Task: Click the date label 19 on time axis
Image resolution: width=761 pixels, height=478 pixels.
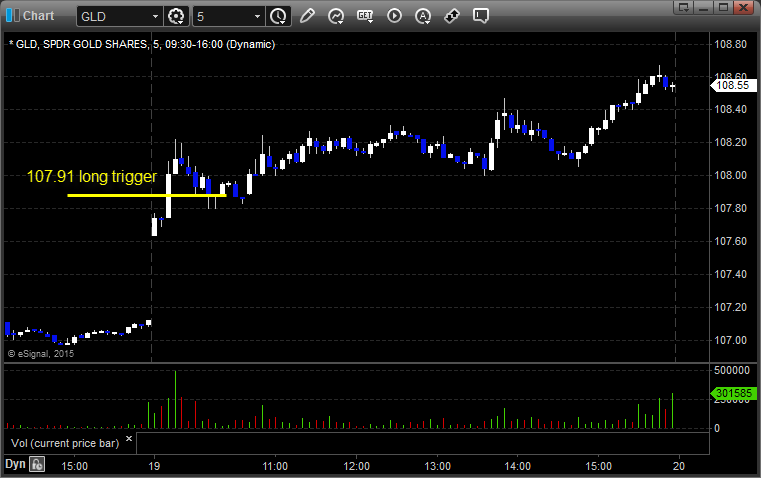Action: pyautogui.click(x=154, y=466)
